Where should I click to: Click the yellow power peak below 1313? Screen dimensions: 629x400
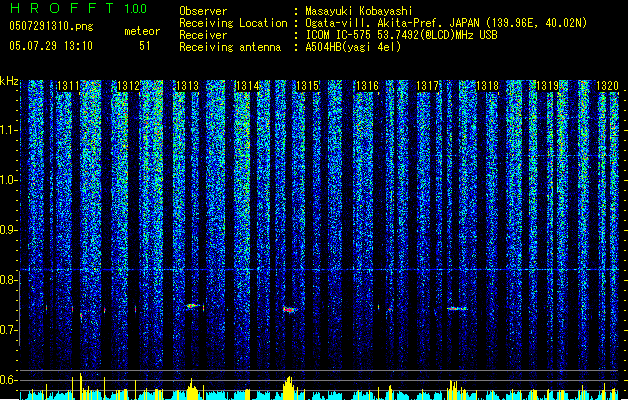point(192,389)
